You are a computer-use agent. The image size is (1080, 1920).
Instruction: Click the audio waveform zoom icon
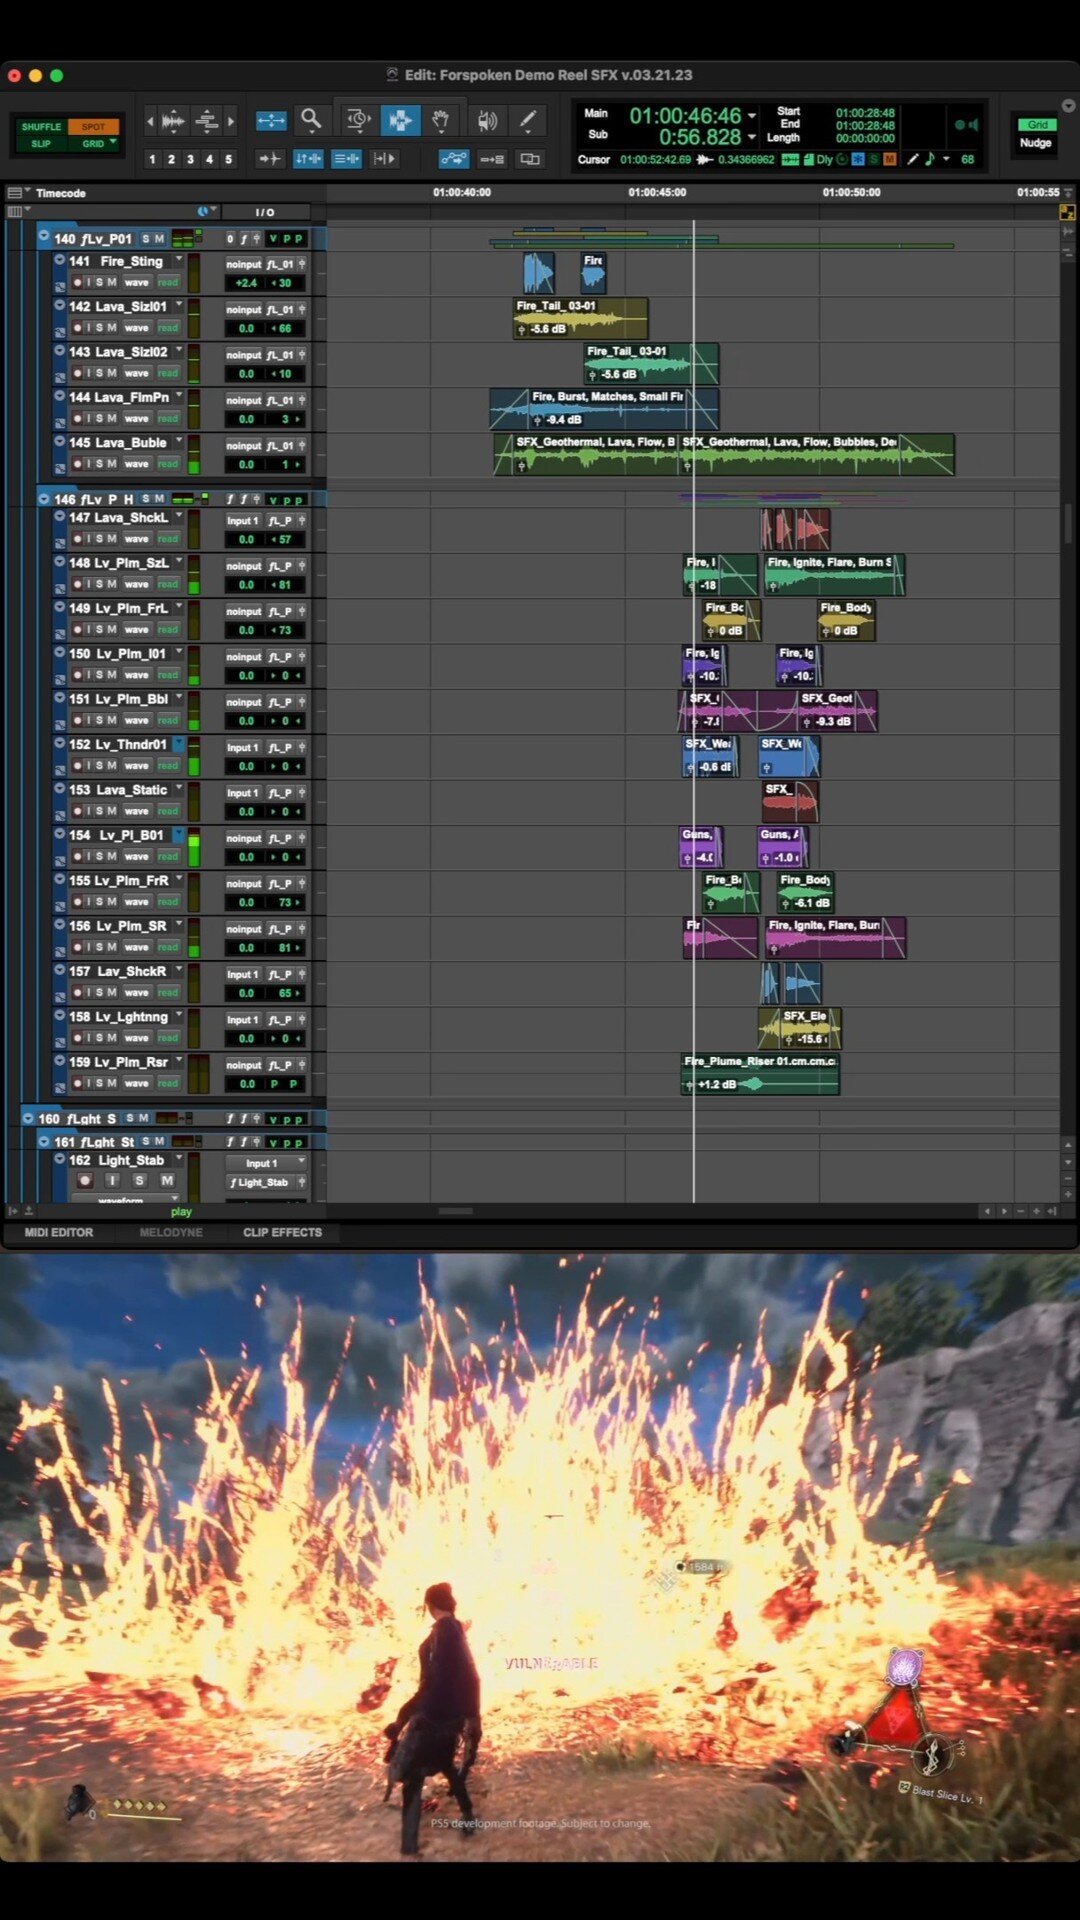tap(173, 121)
